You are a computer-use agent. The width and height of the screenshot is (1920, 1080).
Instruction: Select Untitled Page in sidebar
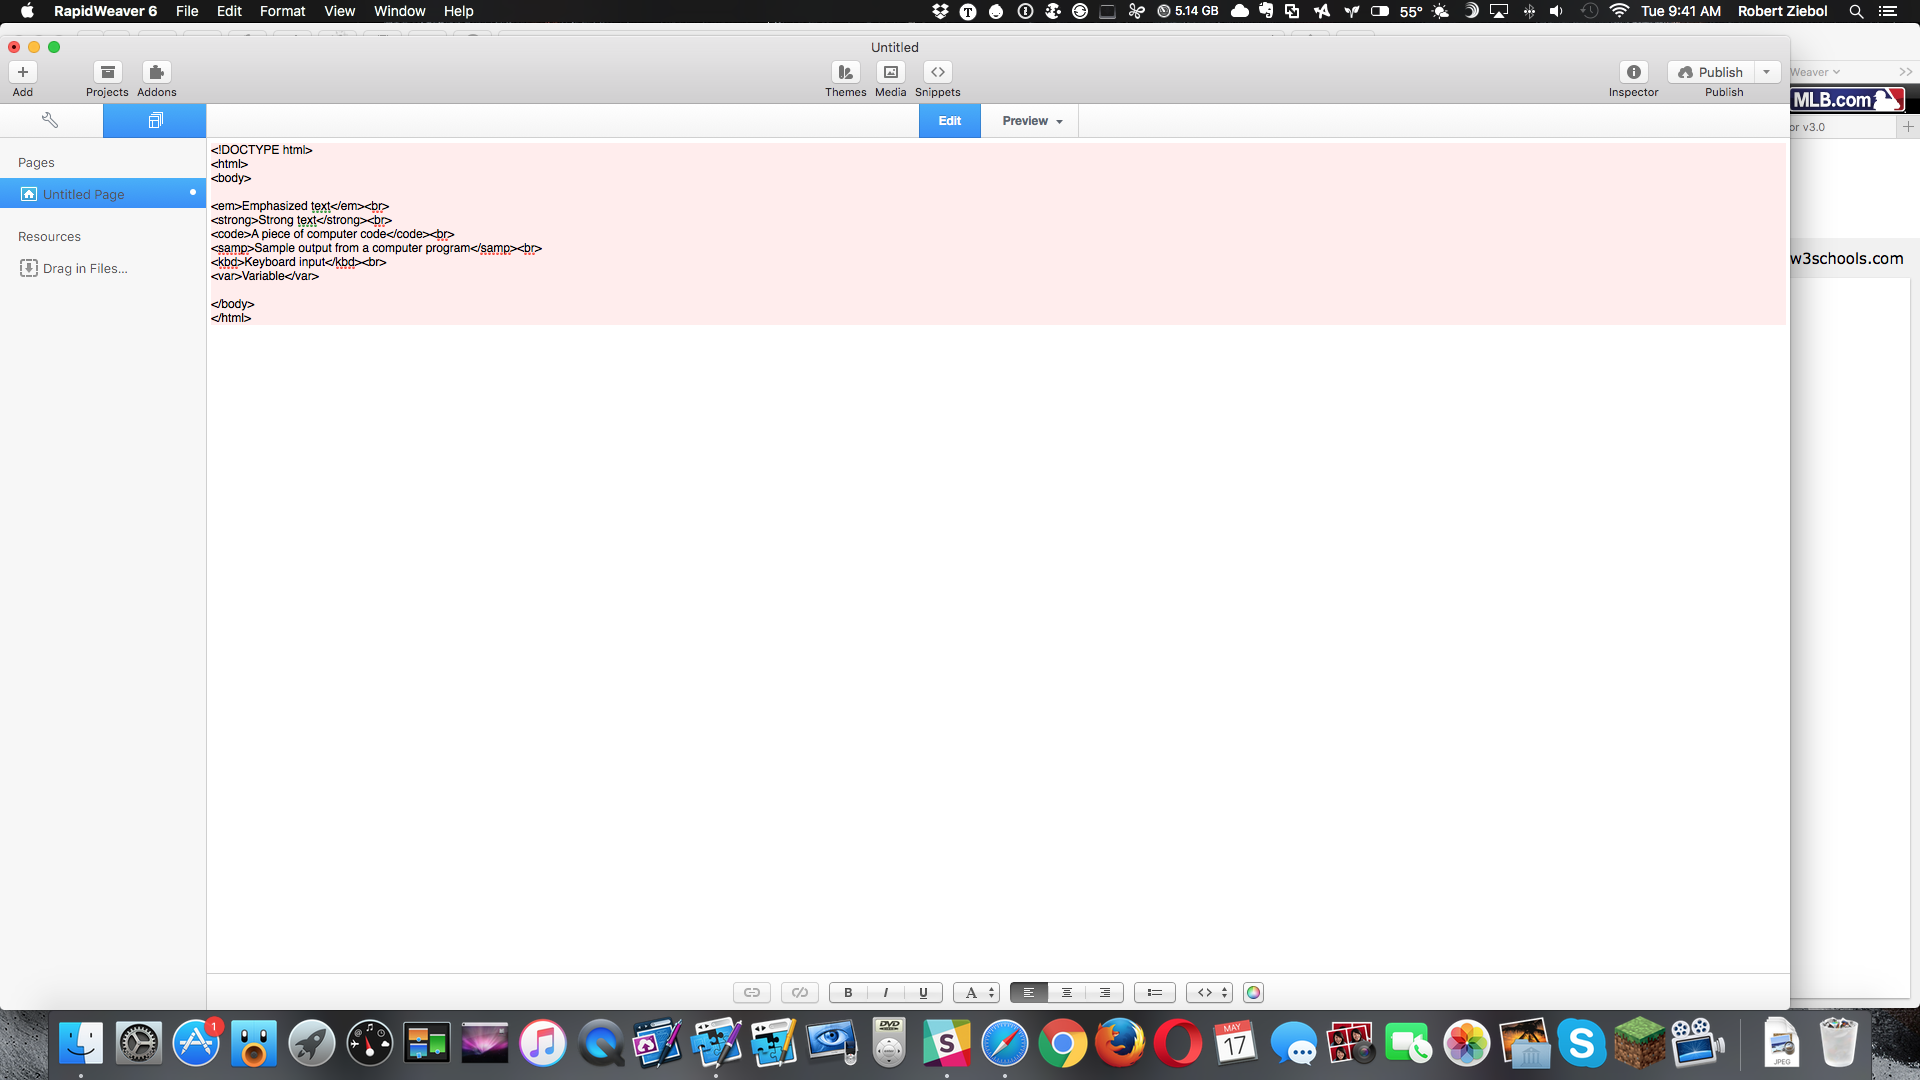tap(84, 194)
